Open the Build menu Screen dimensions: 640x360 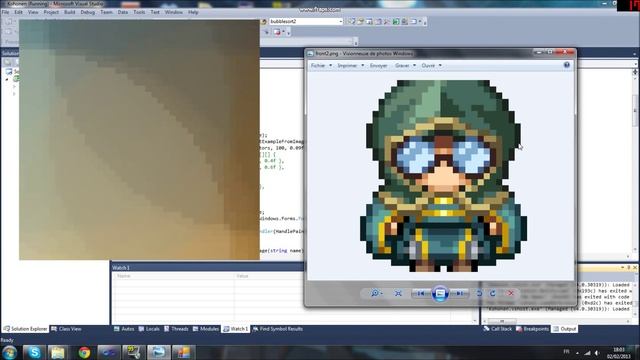[x=69, y=12]
